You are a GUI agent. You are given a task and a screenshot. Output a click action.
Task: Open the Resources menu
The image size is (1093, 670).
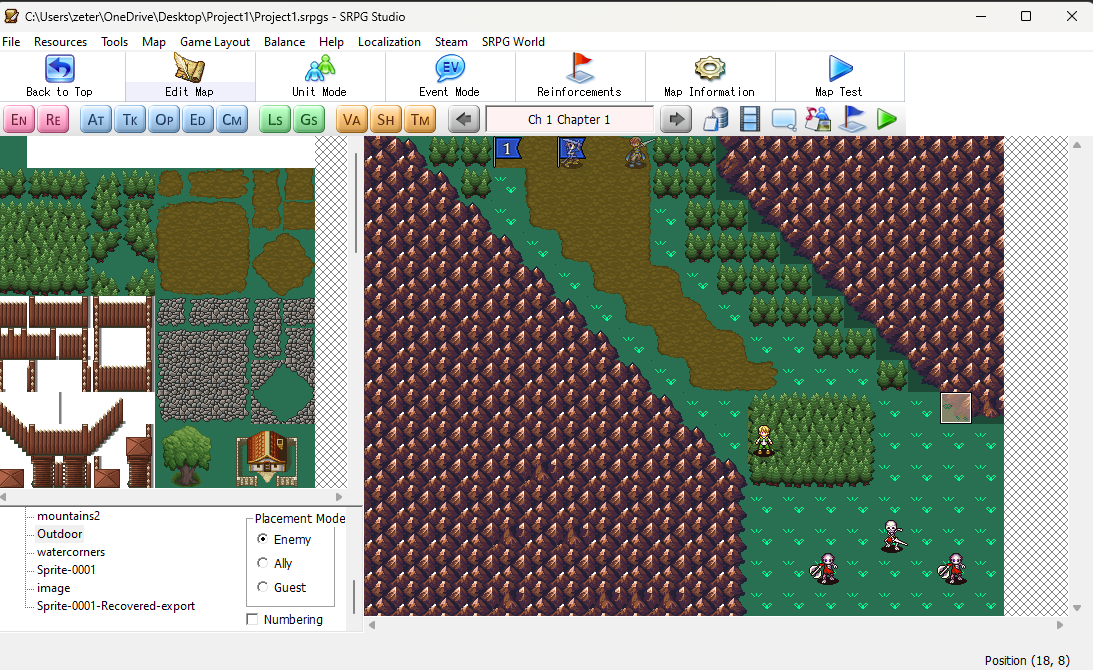[61, 42]
